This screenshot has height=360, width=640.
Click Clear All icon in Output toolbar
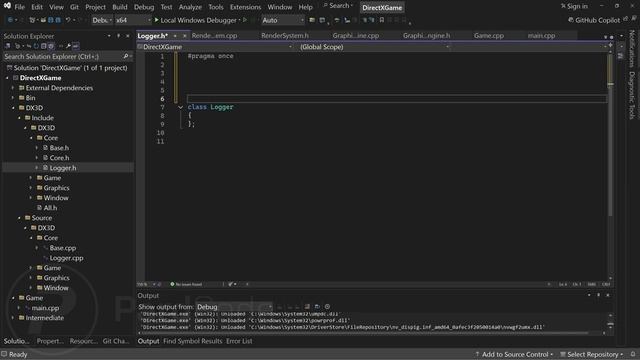(x=307, y=307)
